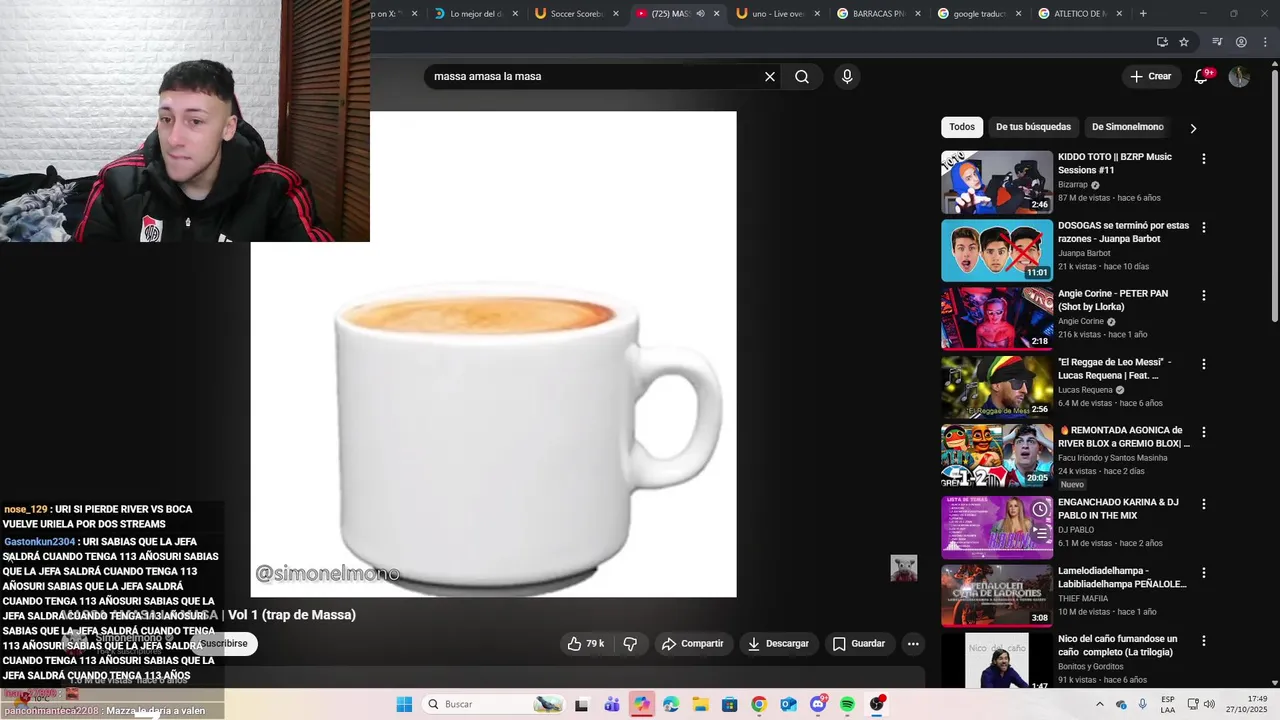
Task: Click the Crear button
Action: (1150, 77)
